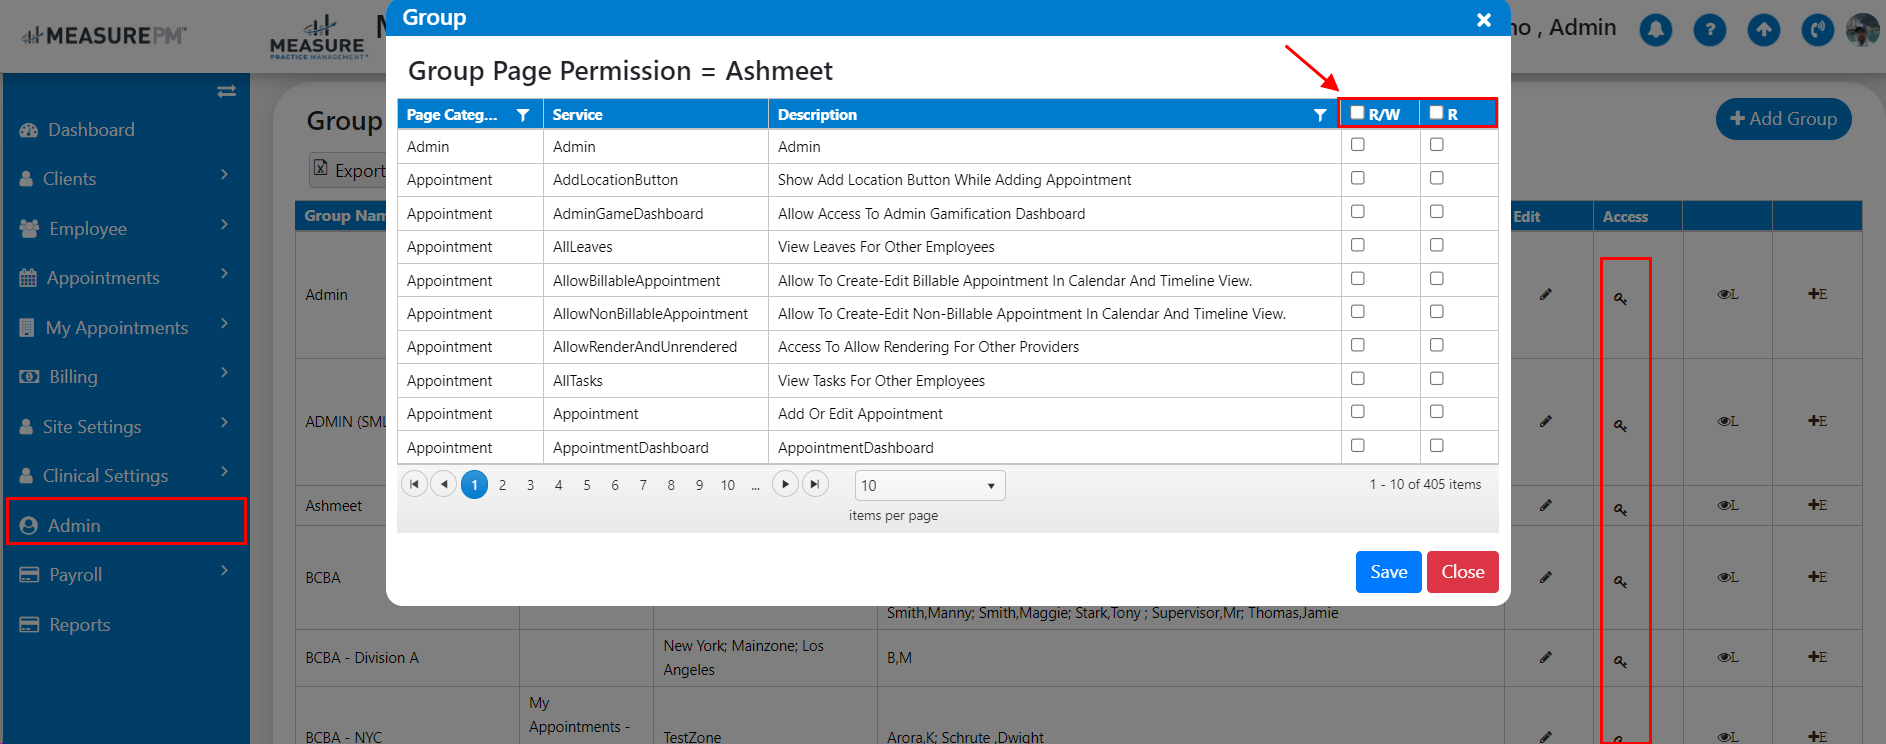
Task: Select the Ashmeet group row name
Action: tap(333, 506)
